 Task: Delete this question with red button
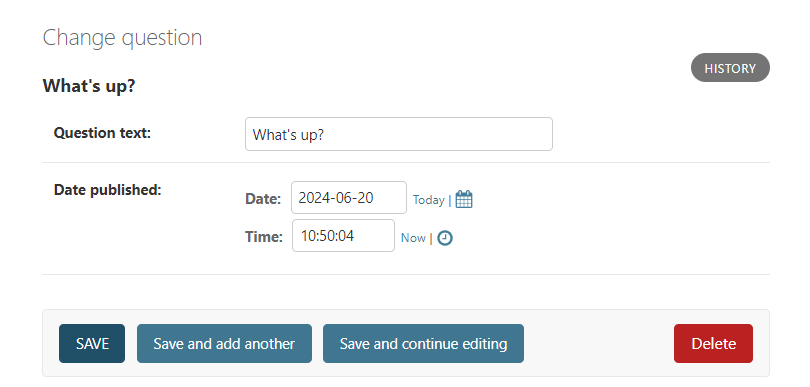tap(713, 344)
